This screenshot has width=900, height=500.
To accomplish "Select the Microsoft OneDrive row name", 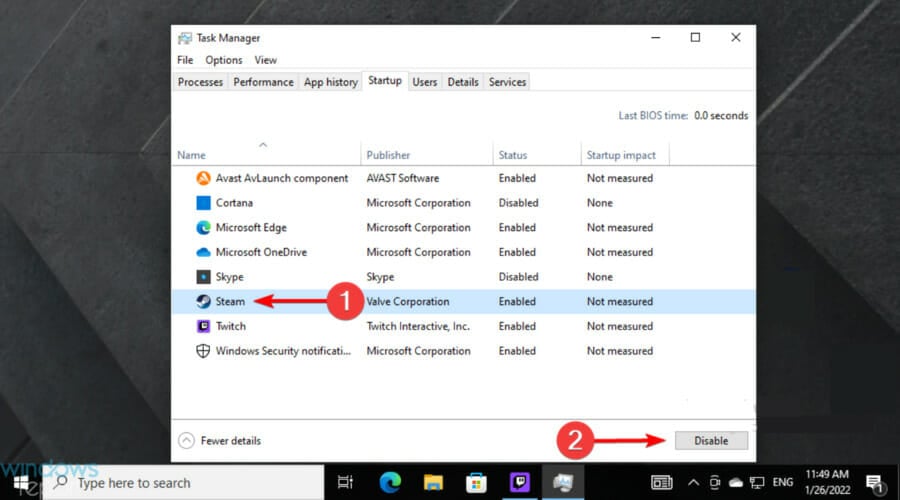I will pyautogui.click(x=261, y=252).
